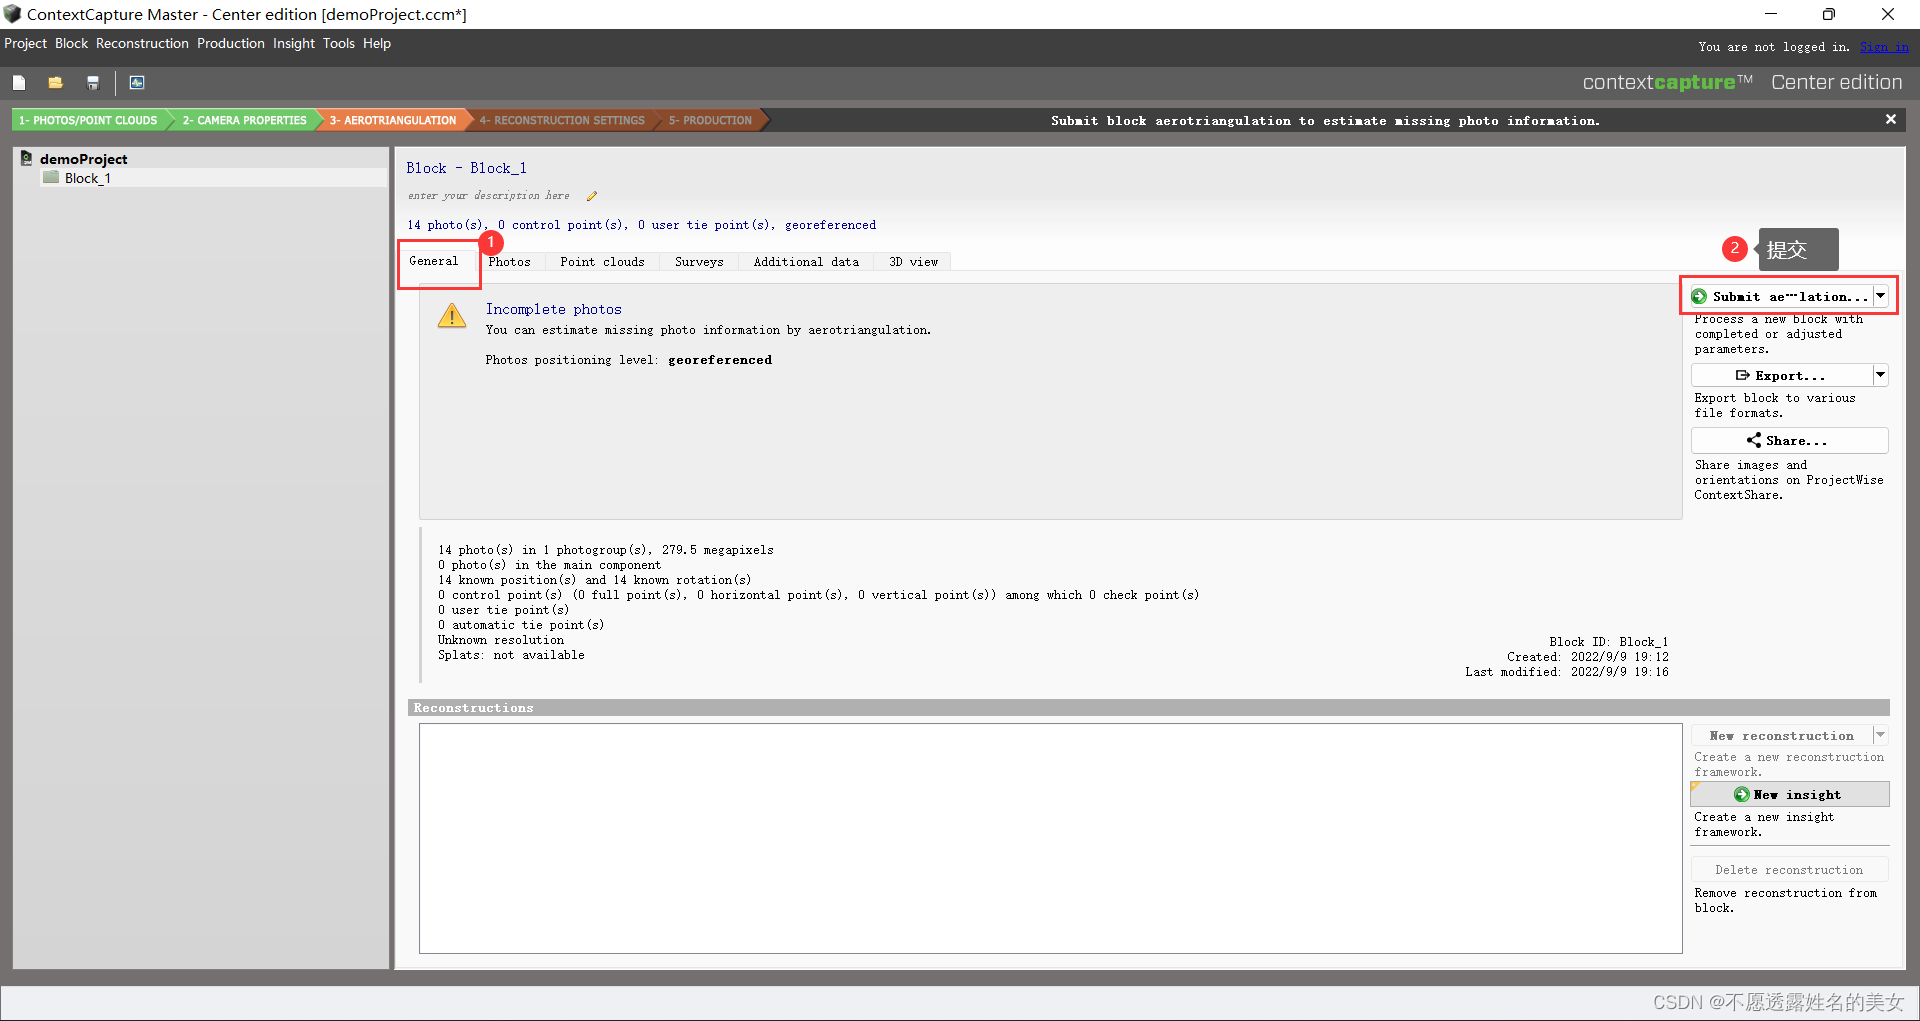The height and width of the screenshot is (1021, 1920).
Task: Click the Block ID: Block_1 text
Action: tap(1608, 642)
